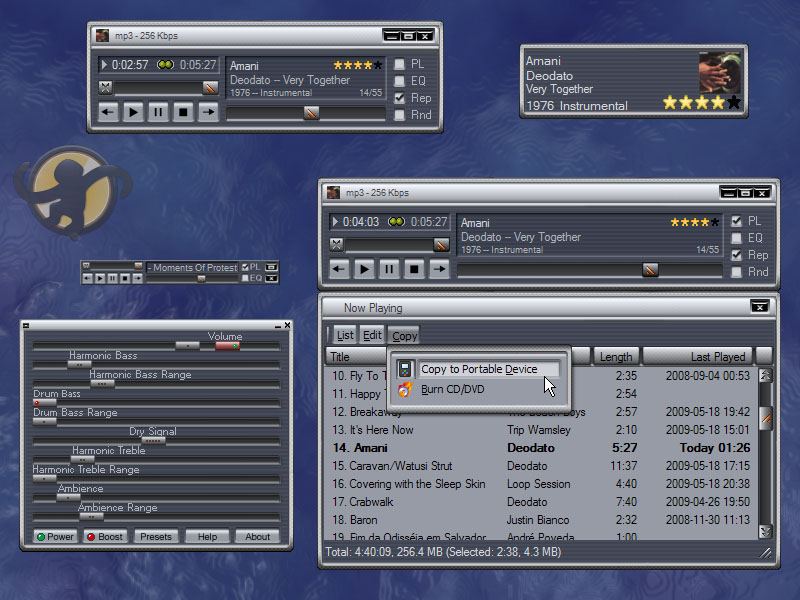Click the Now Playing scrollbar up arrow
Viewport: 800px width, 600px height.
(765, 376)
